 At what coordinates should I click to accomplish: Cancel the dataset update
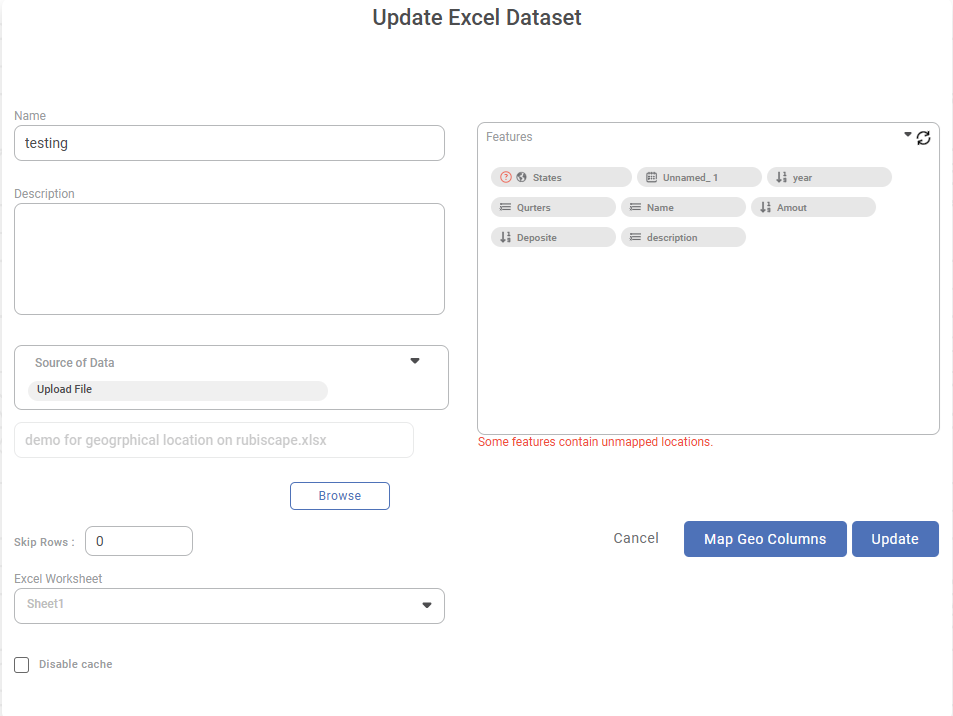(x=636, y=539)
